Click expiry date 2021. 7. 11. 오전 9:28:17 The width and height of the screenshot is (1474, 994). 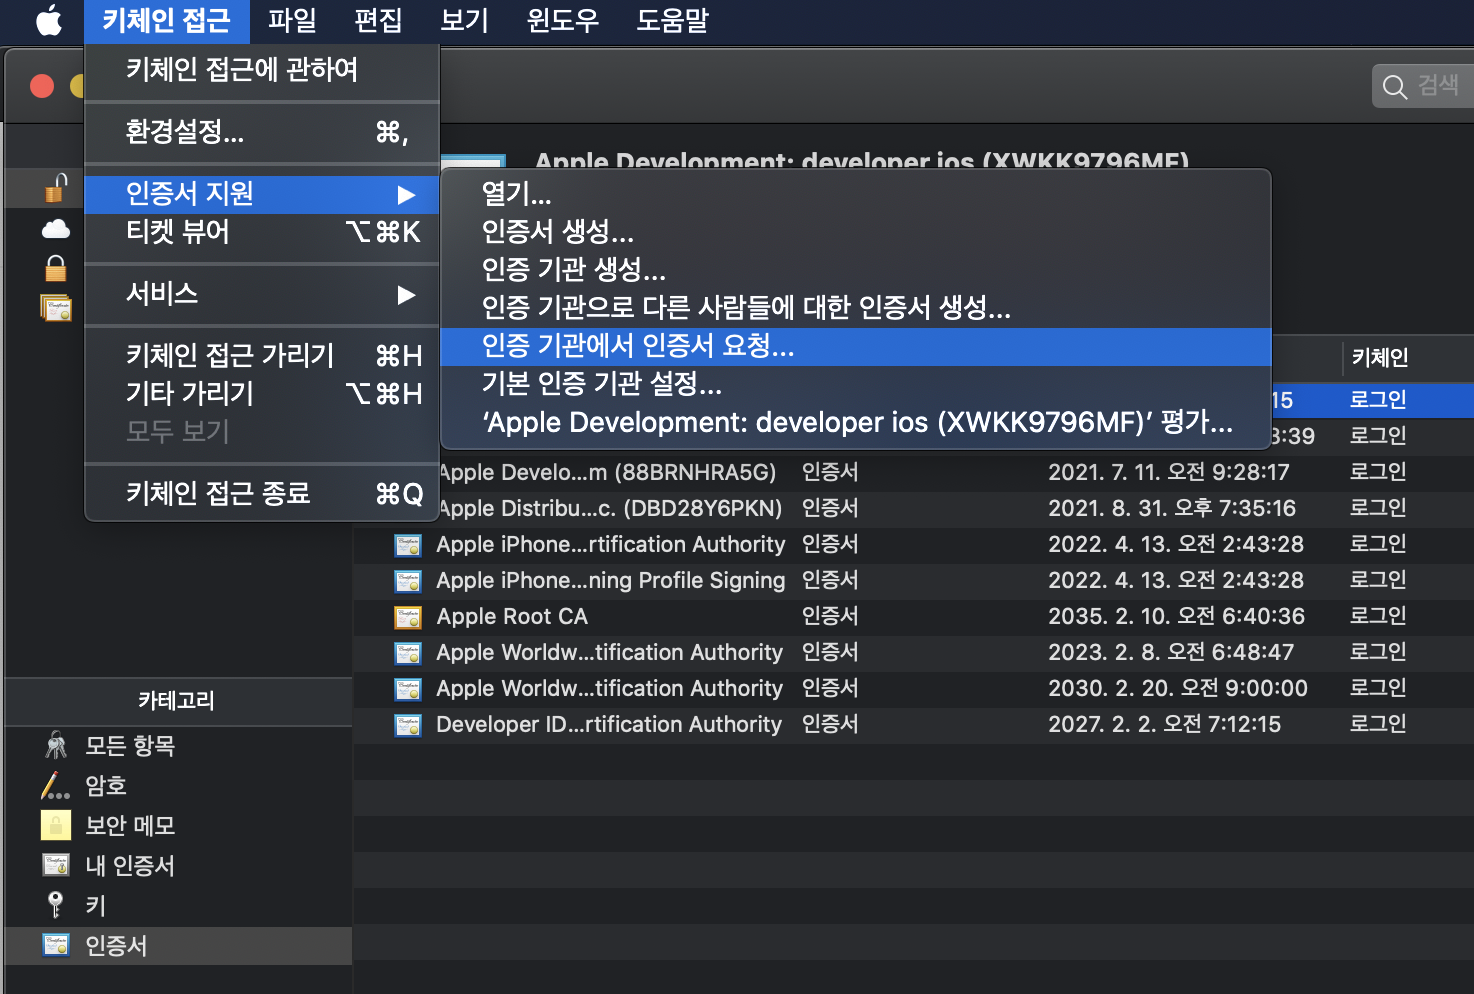point(1169,473)
